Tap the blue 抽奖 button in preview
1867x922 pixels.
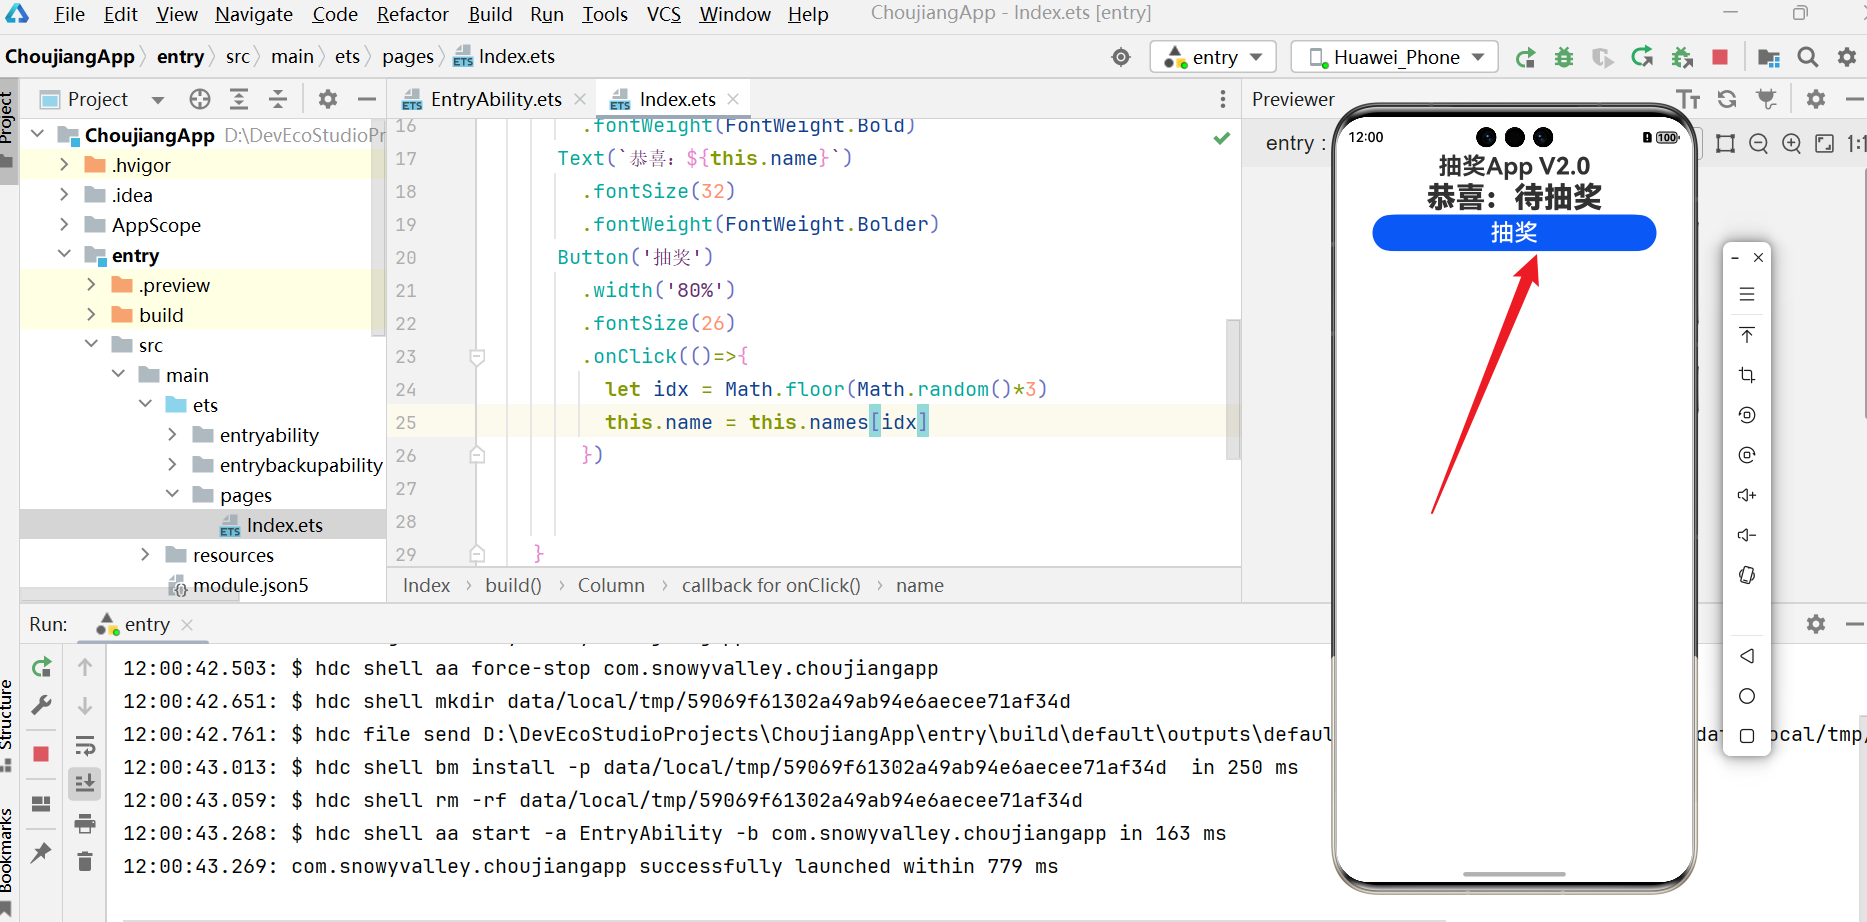[1514, 233]
